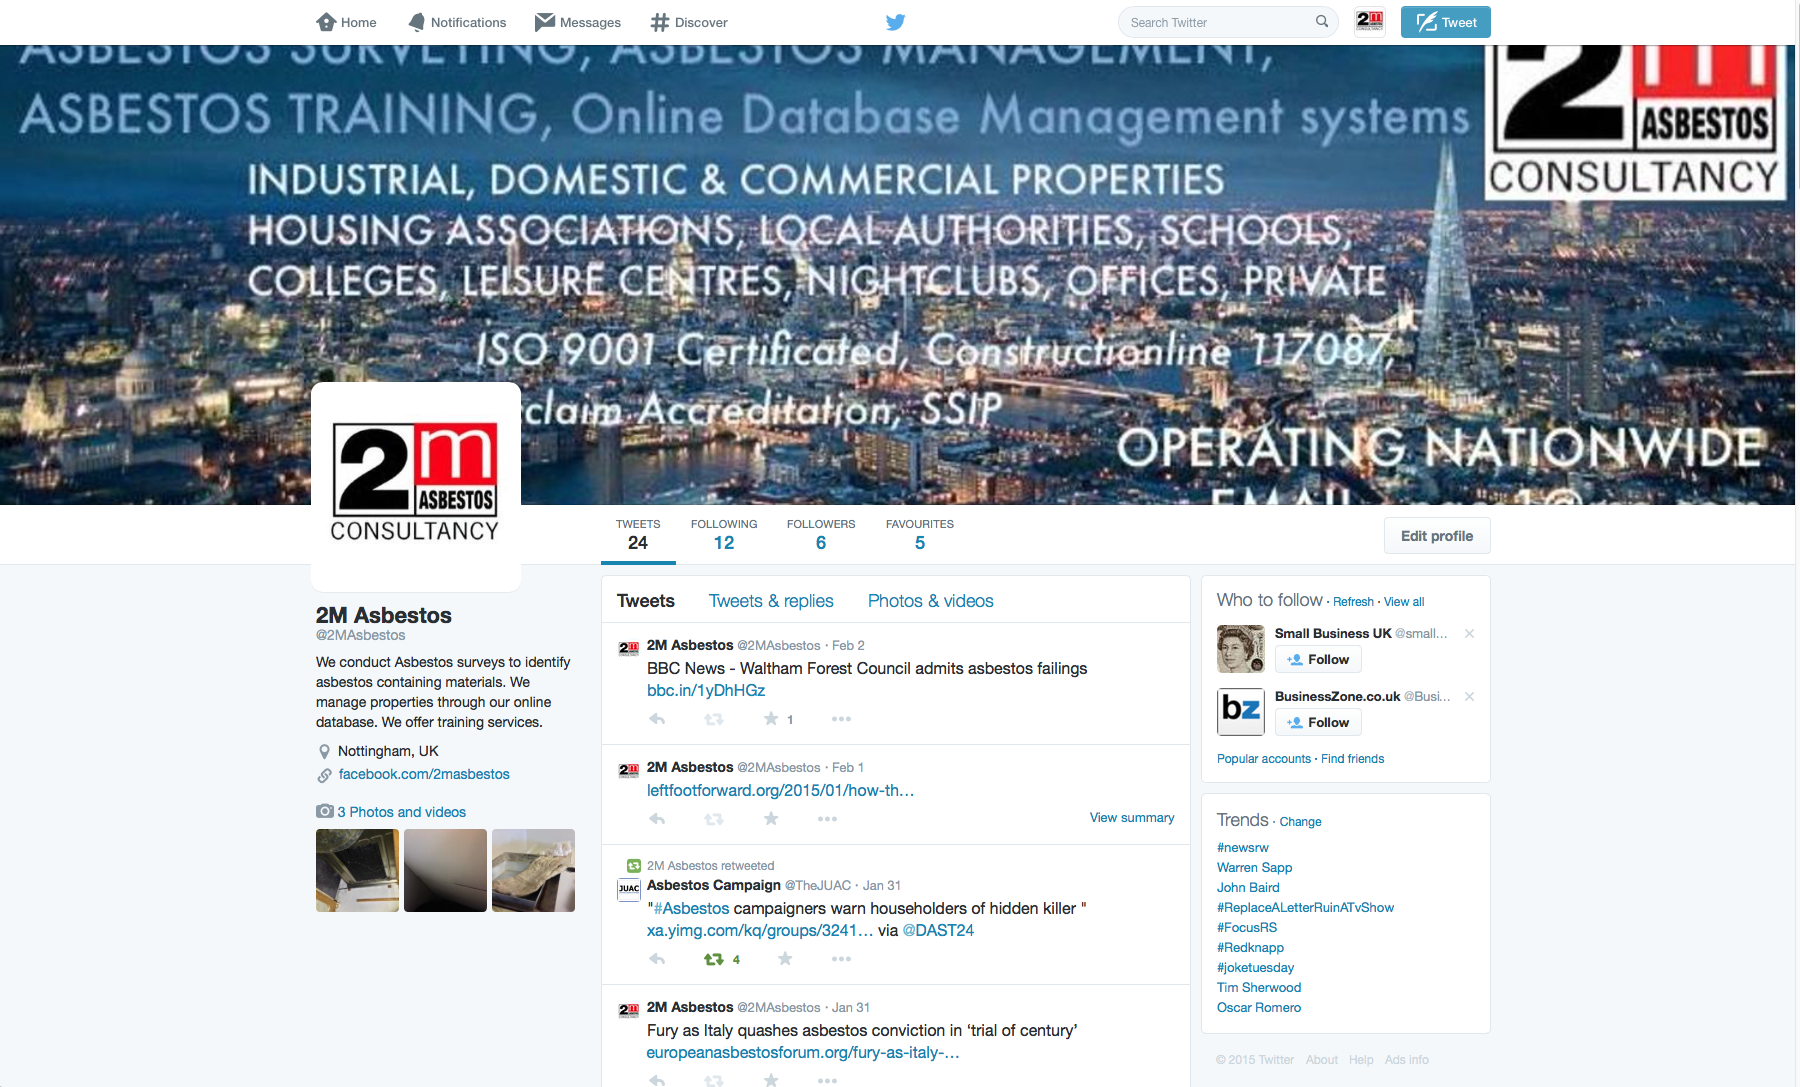
Task: Open the #newsrw trend
Action: tap(1243, 847)
